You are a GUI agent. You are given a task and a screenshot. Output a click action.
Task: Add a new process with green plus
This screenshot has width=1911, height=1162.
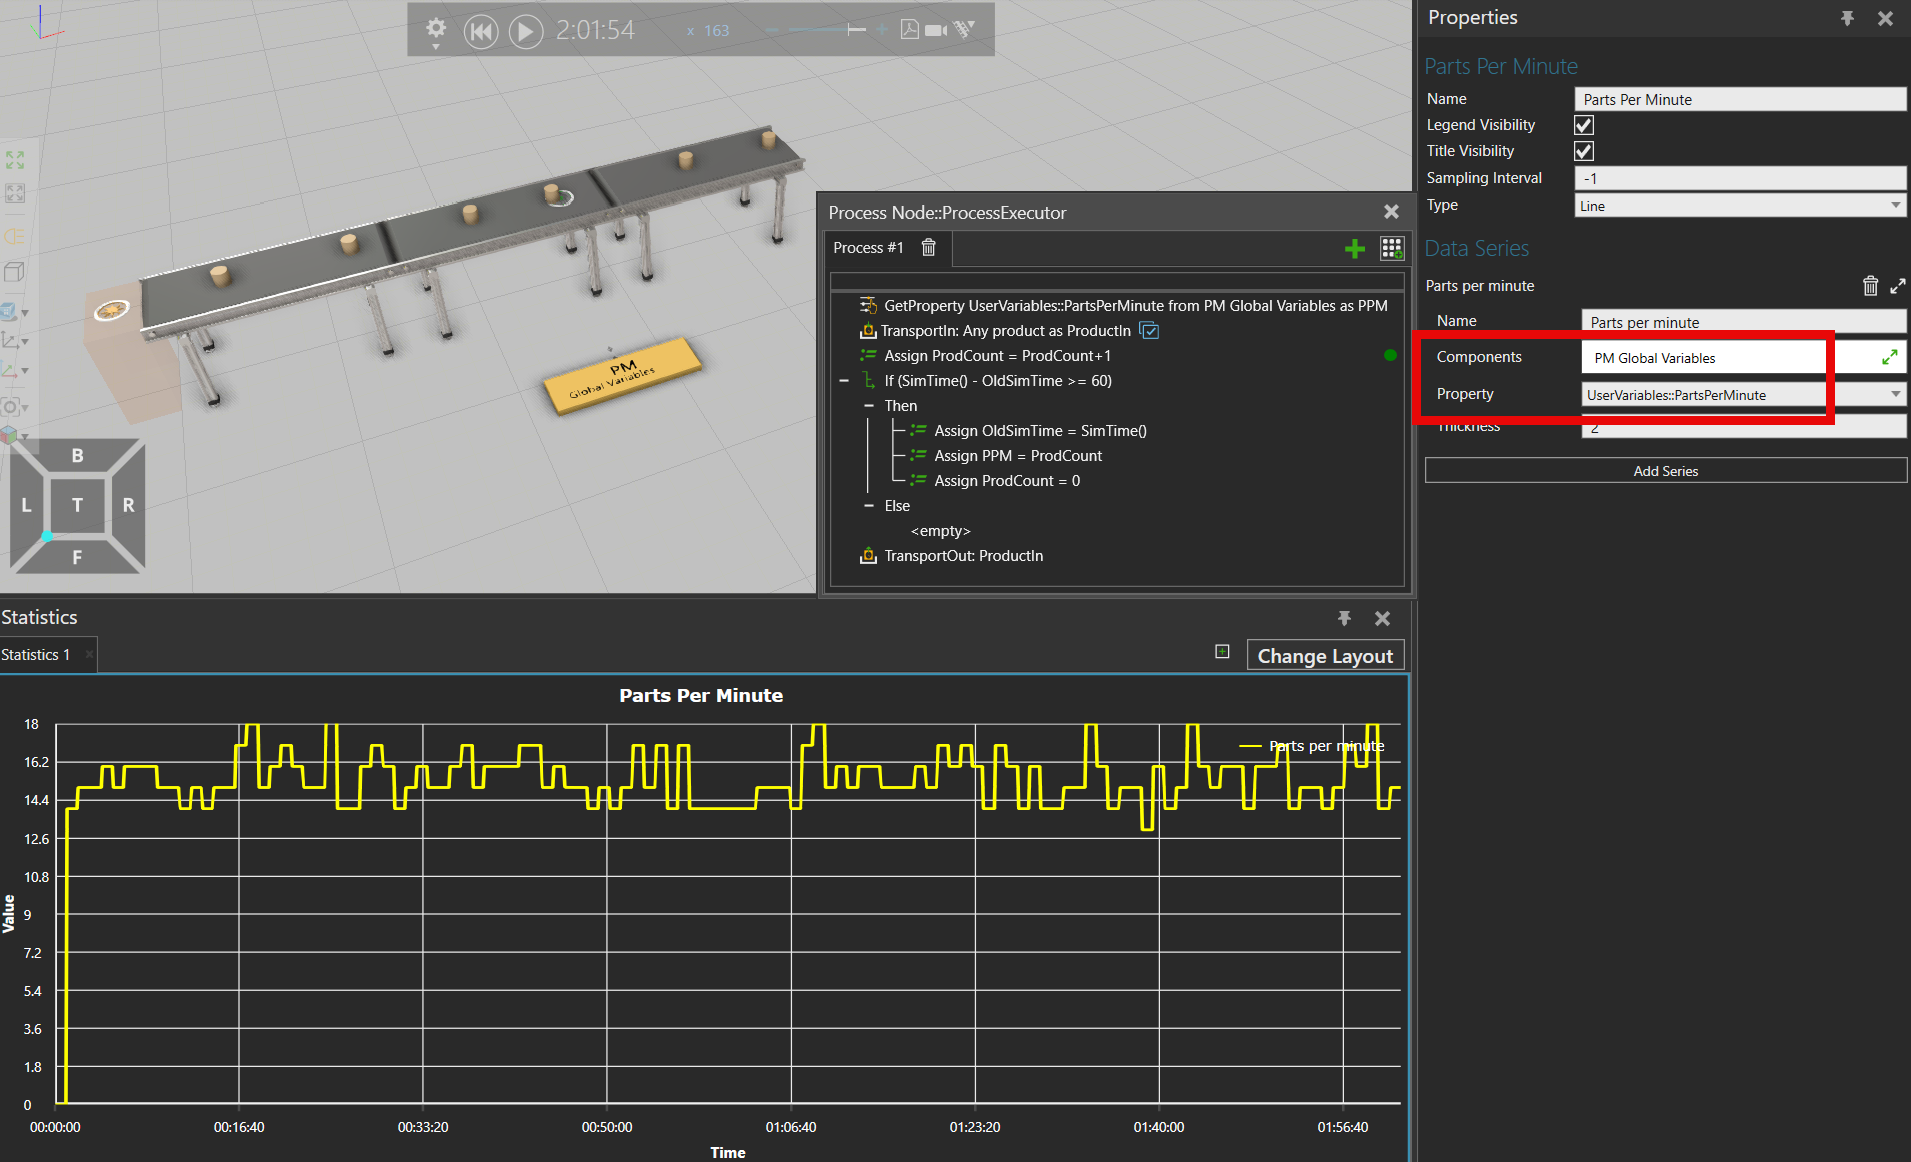[1354, 249]
